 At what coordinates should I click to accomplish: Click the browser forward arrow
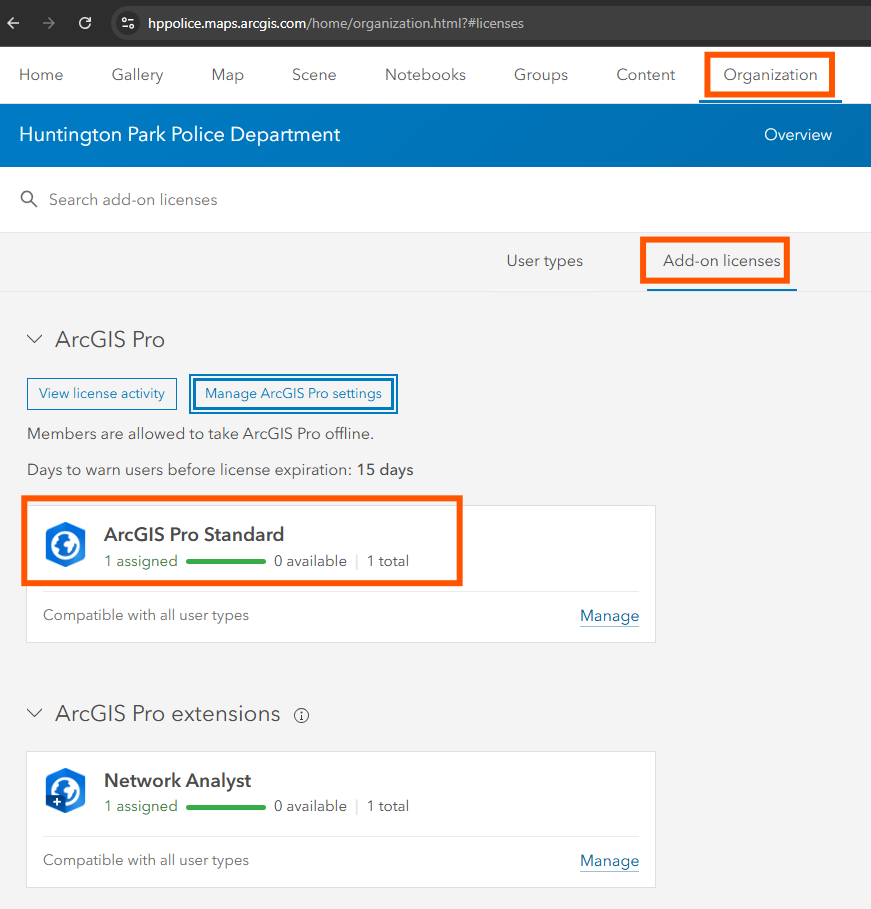(x=49, y=23)
